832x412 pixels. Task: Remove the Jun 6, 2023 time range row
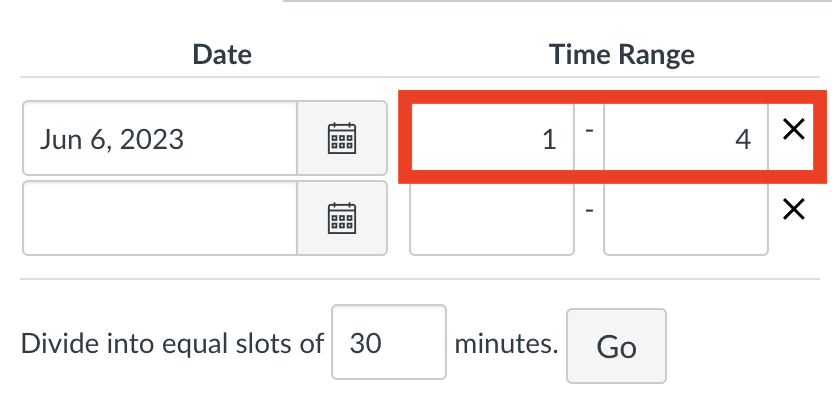click(794, 130)
